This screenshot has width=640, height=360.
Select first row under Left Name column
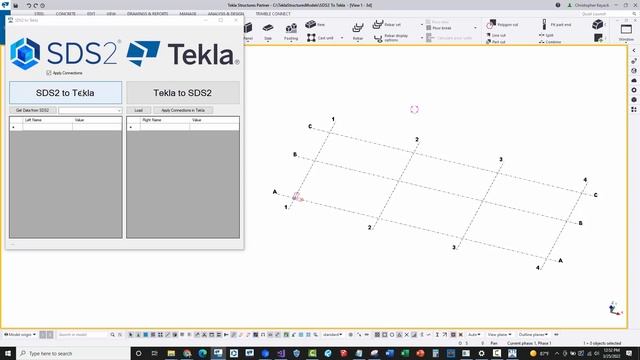tap(48, 127)
